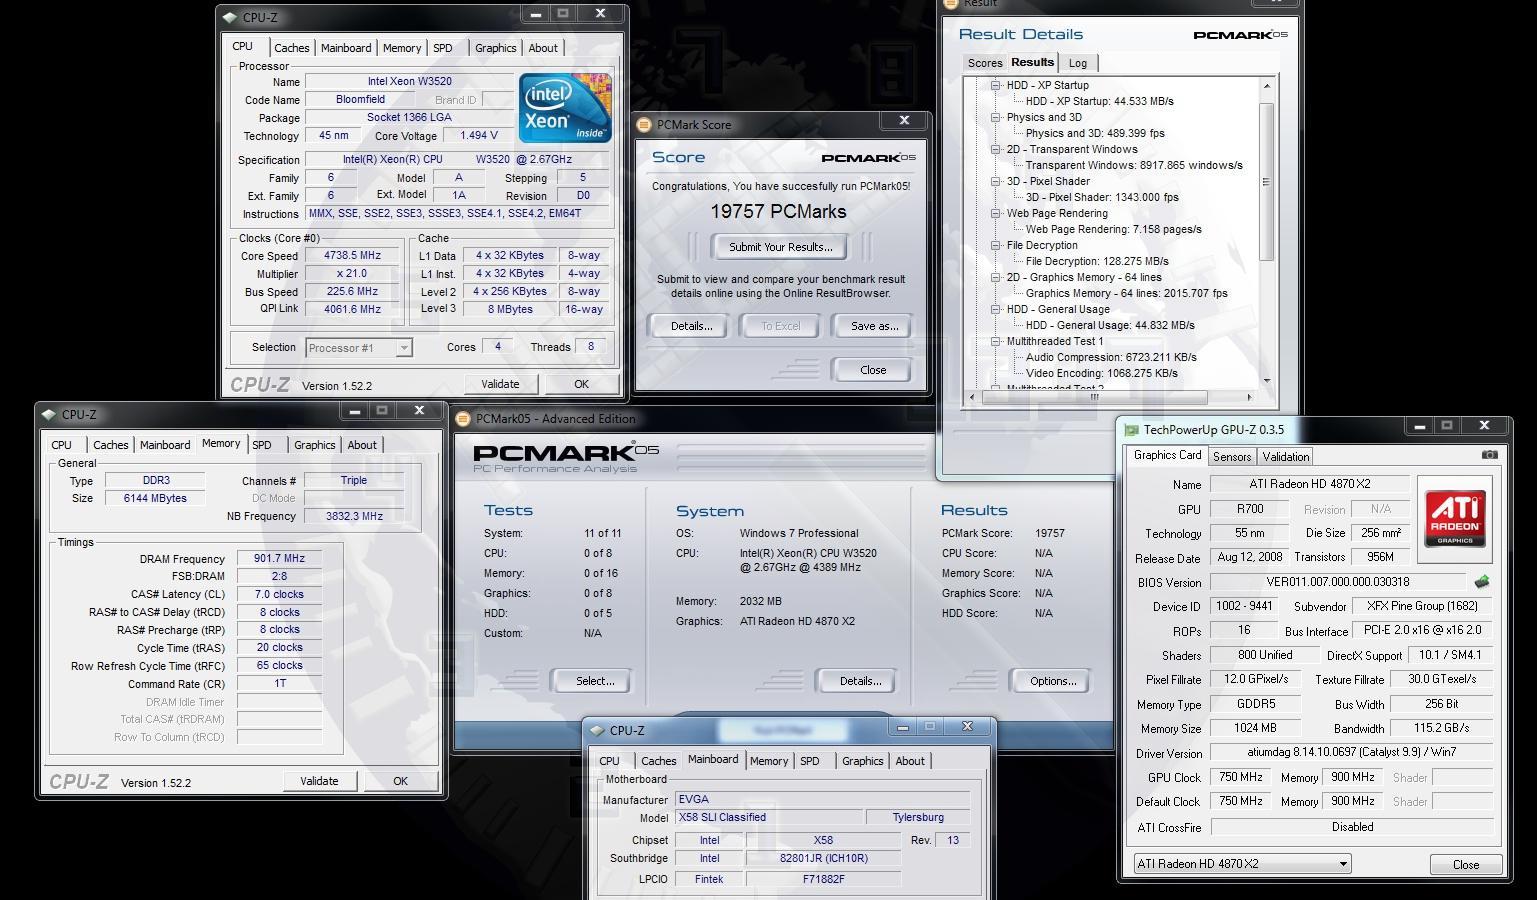Save the BIOS using the green chip icon

1482,581
